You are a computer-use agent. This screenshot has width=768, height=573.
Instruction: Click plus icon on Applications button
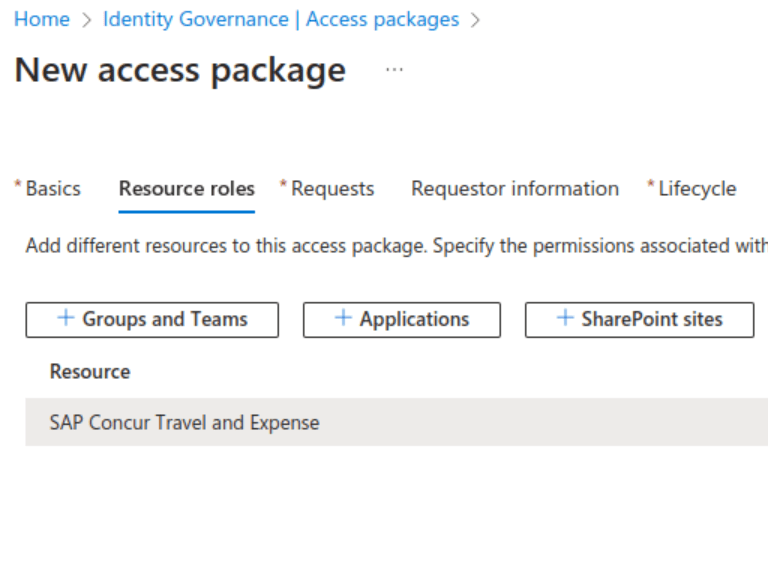point(343,318)
